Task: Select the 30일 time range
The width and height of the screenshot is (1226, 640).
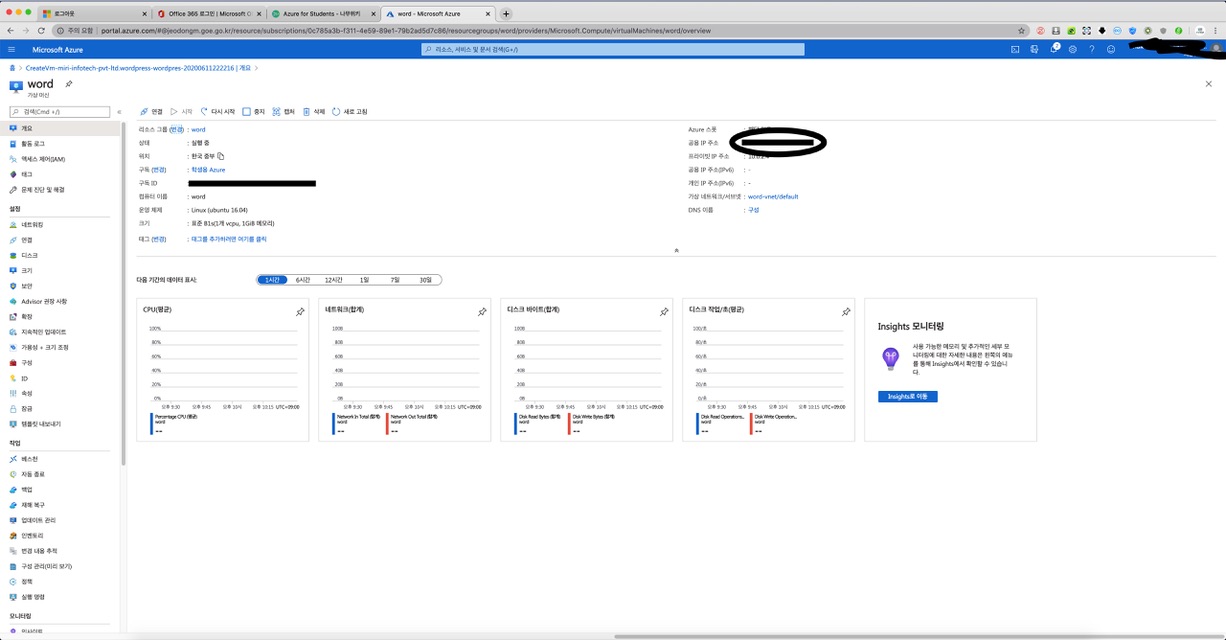Action: coord(426,280)
